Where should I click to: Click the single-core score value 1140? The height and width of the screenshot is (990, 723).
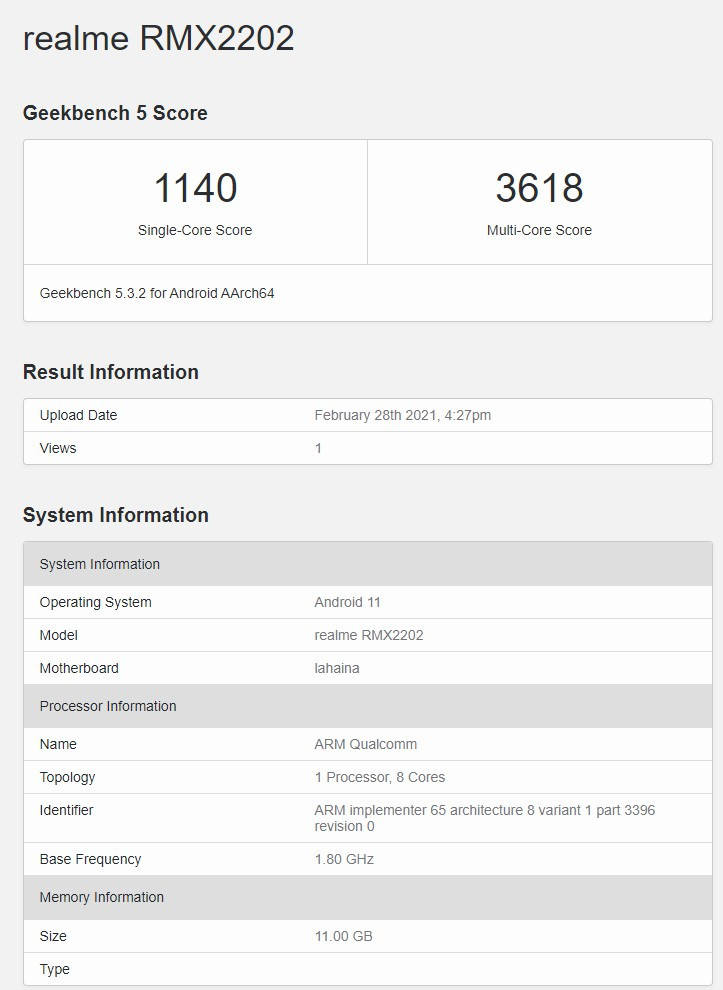click(x=195, y=188)
